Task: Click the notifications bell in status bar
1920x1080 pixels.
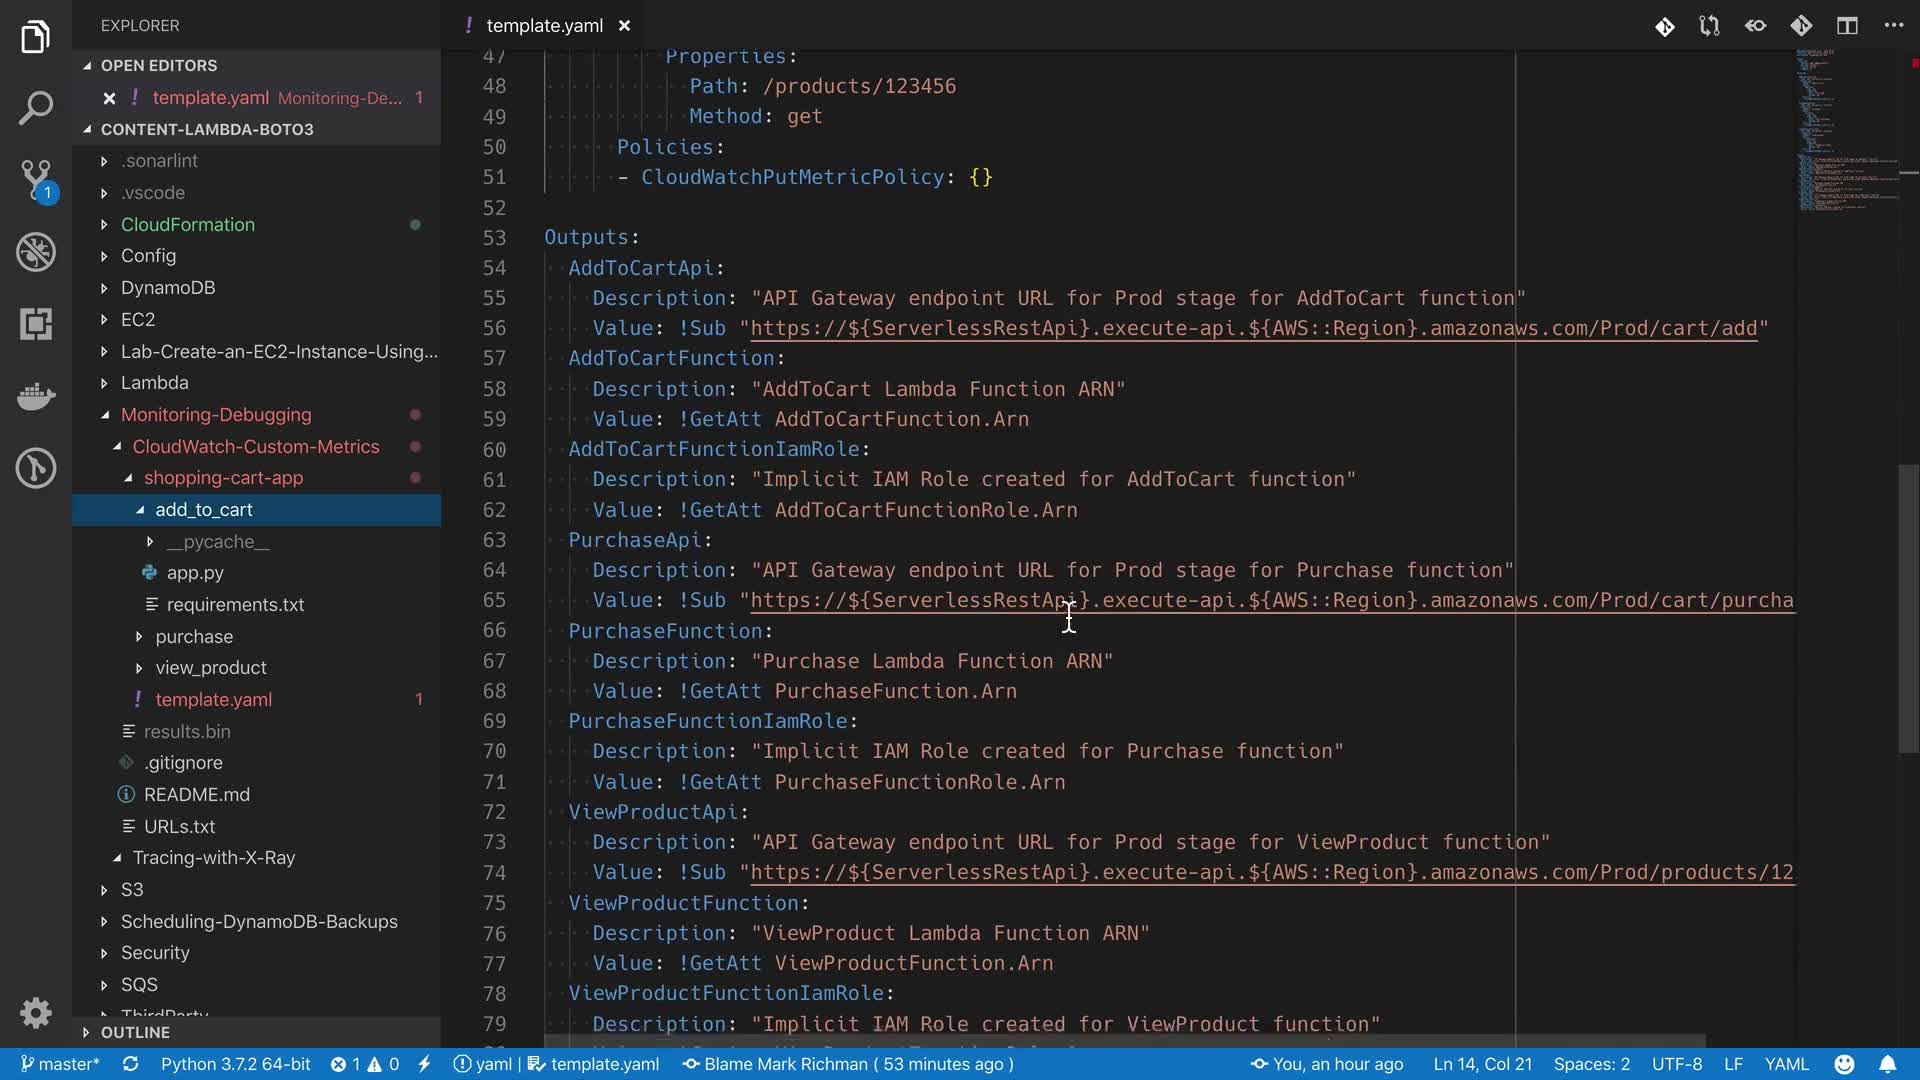Action: click(1887, 1064)
